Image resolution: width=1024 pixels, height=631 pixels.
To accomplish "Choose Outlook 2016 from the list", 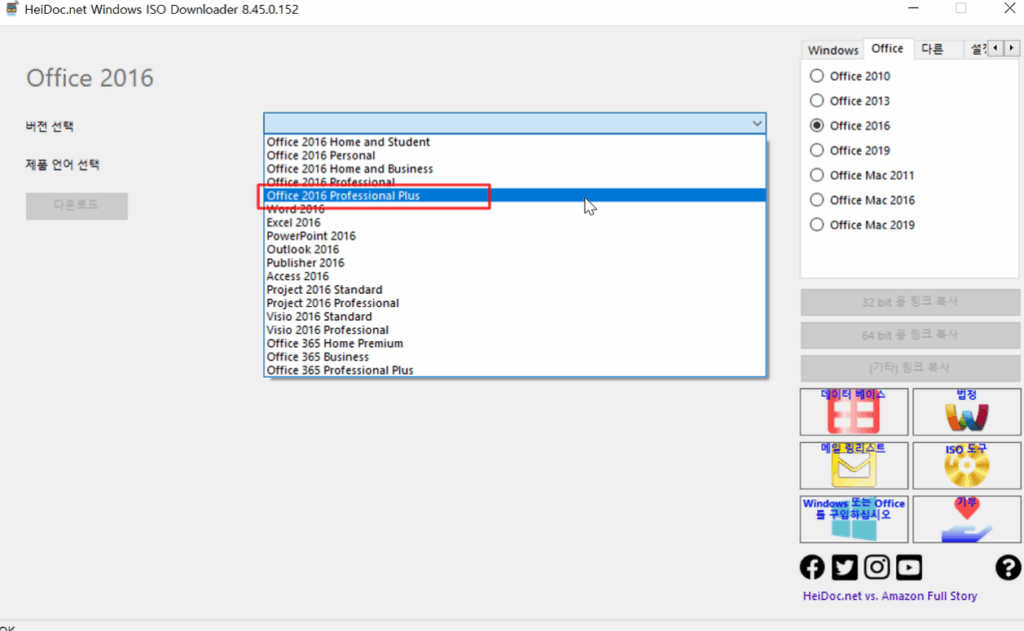I will click(x=515, y=250).
